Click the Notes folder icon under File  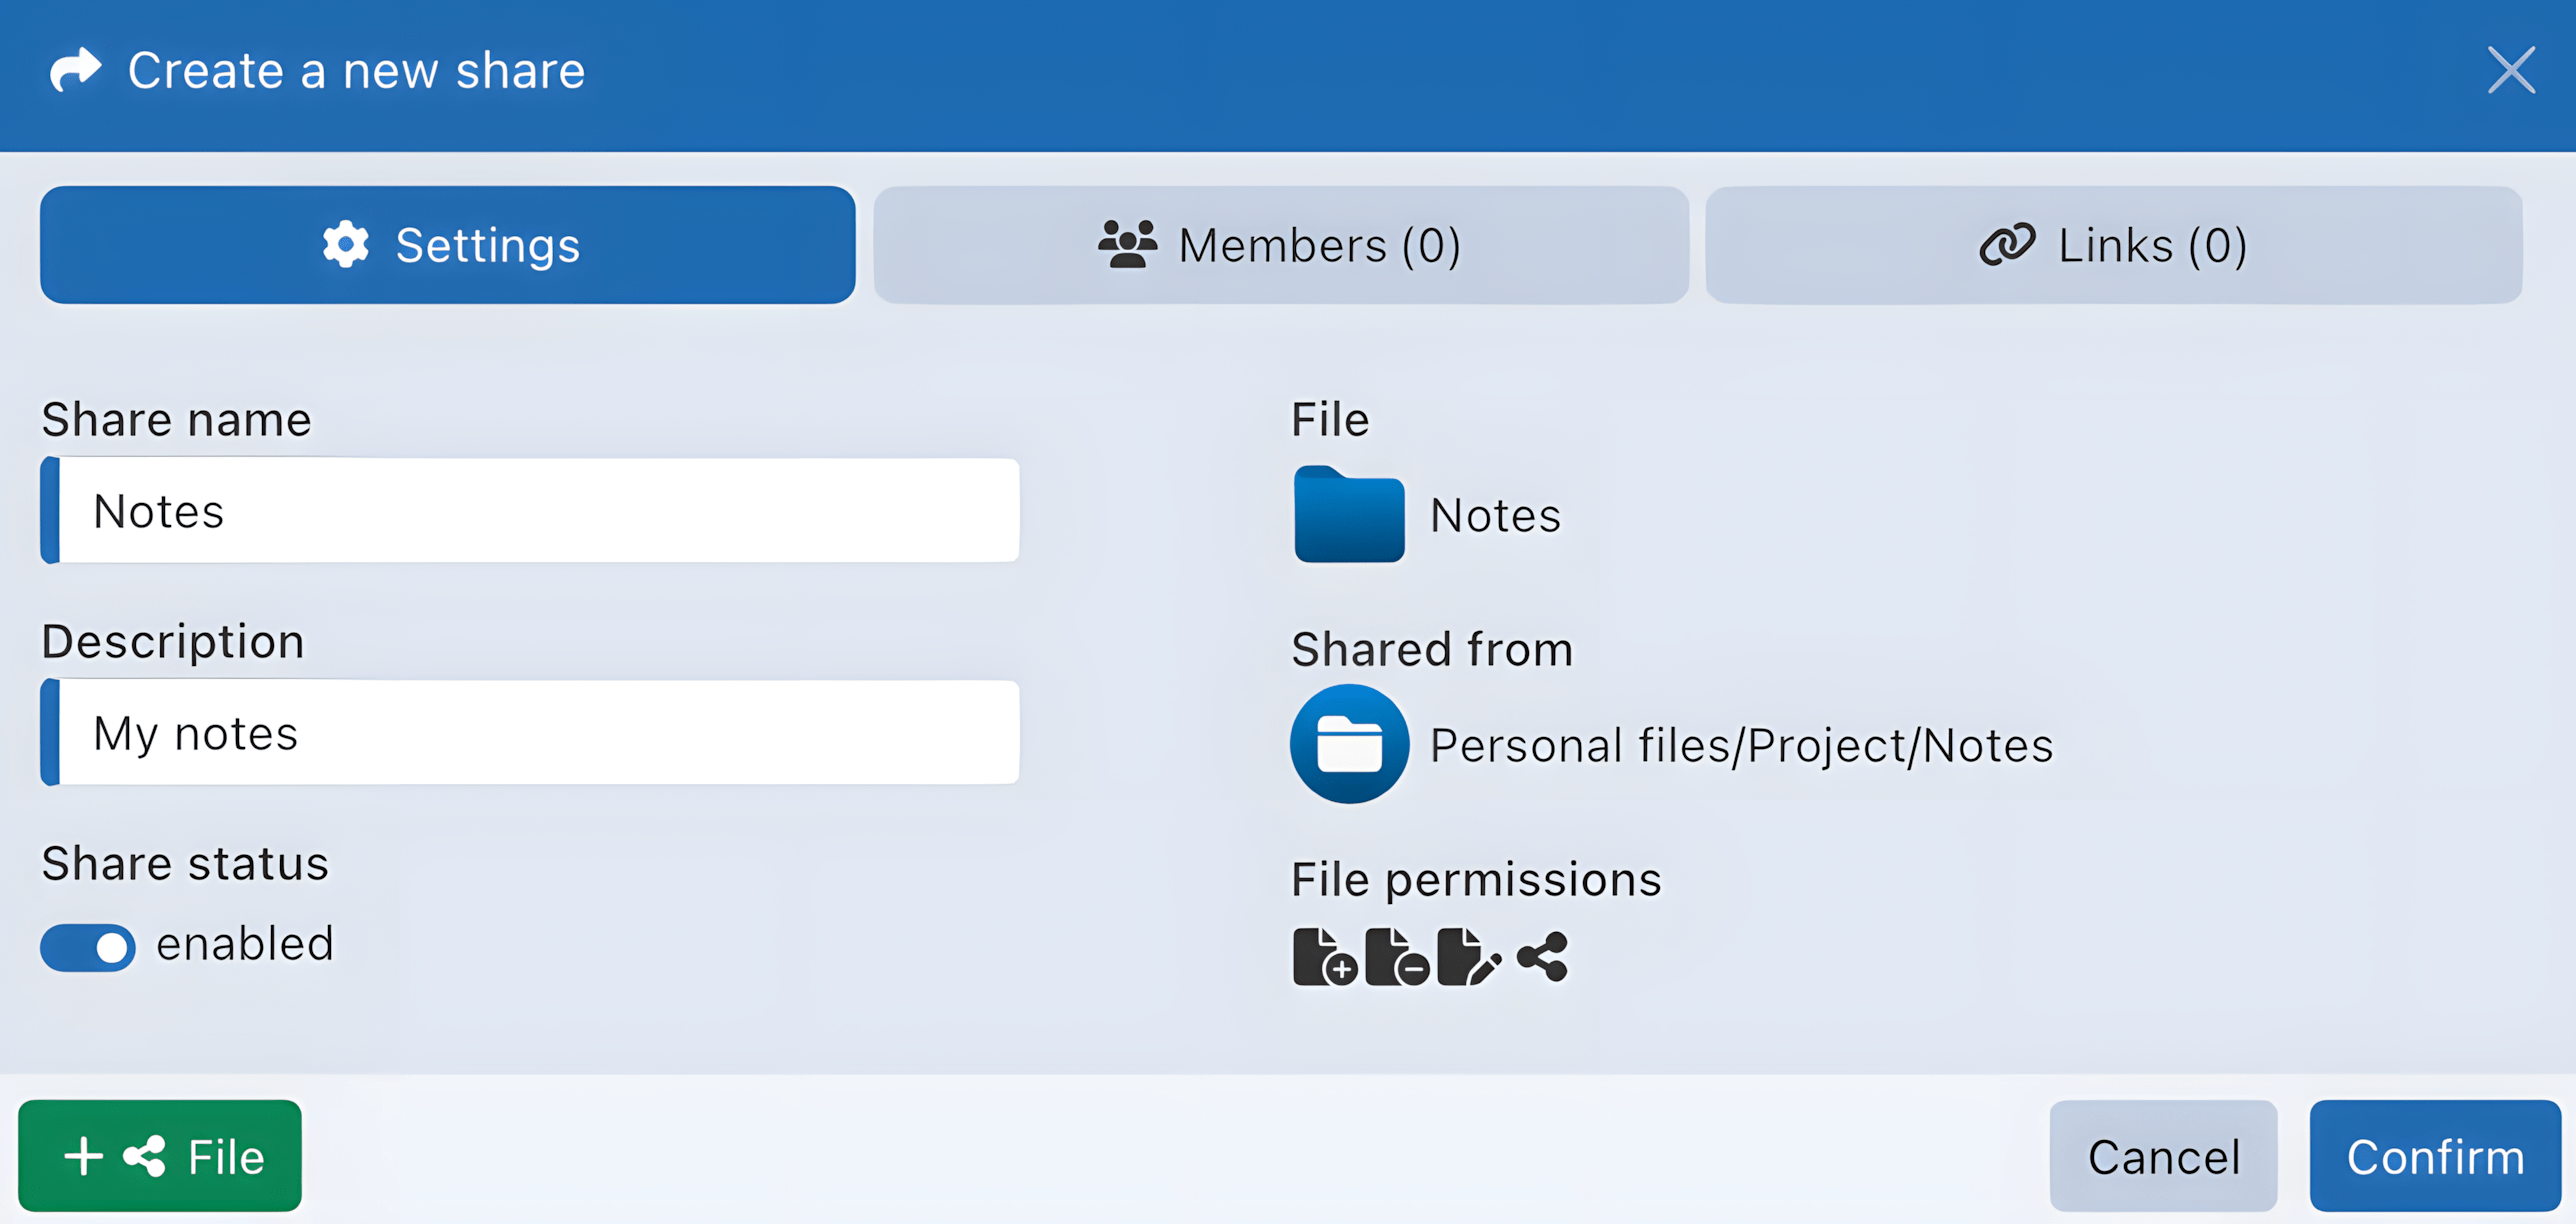(x=1348, y=515)
